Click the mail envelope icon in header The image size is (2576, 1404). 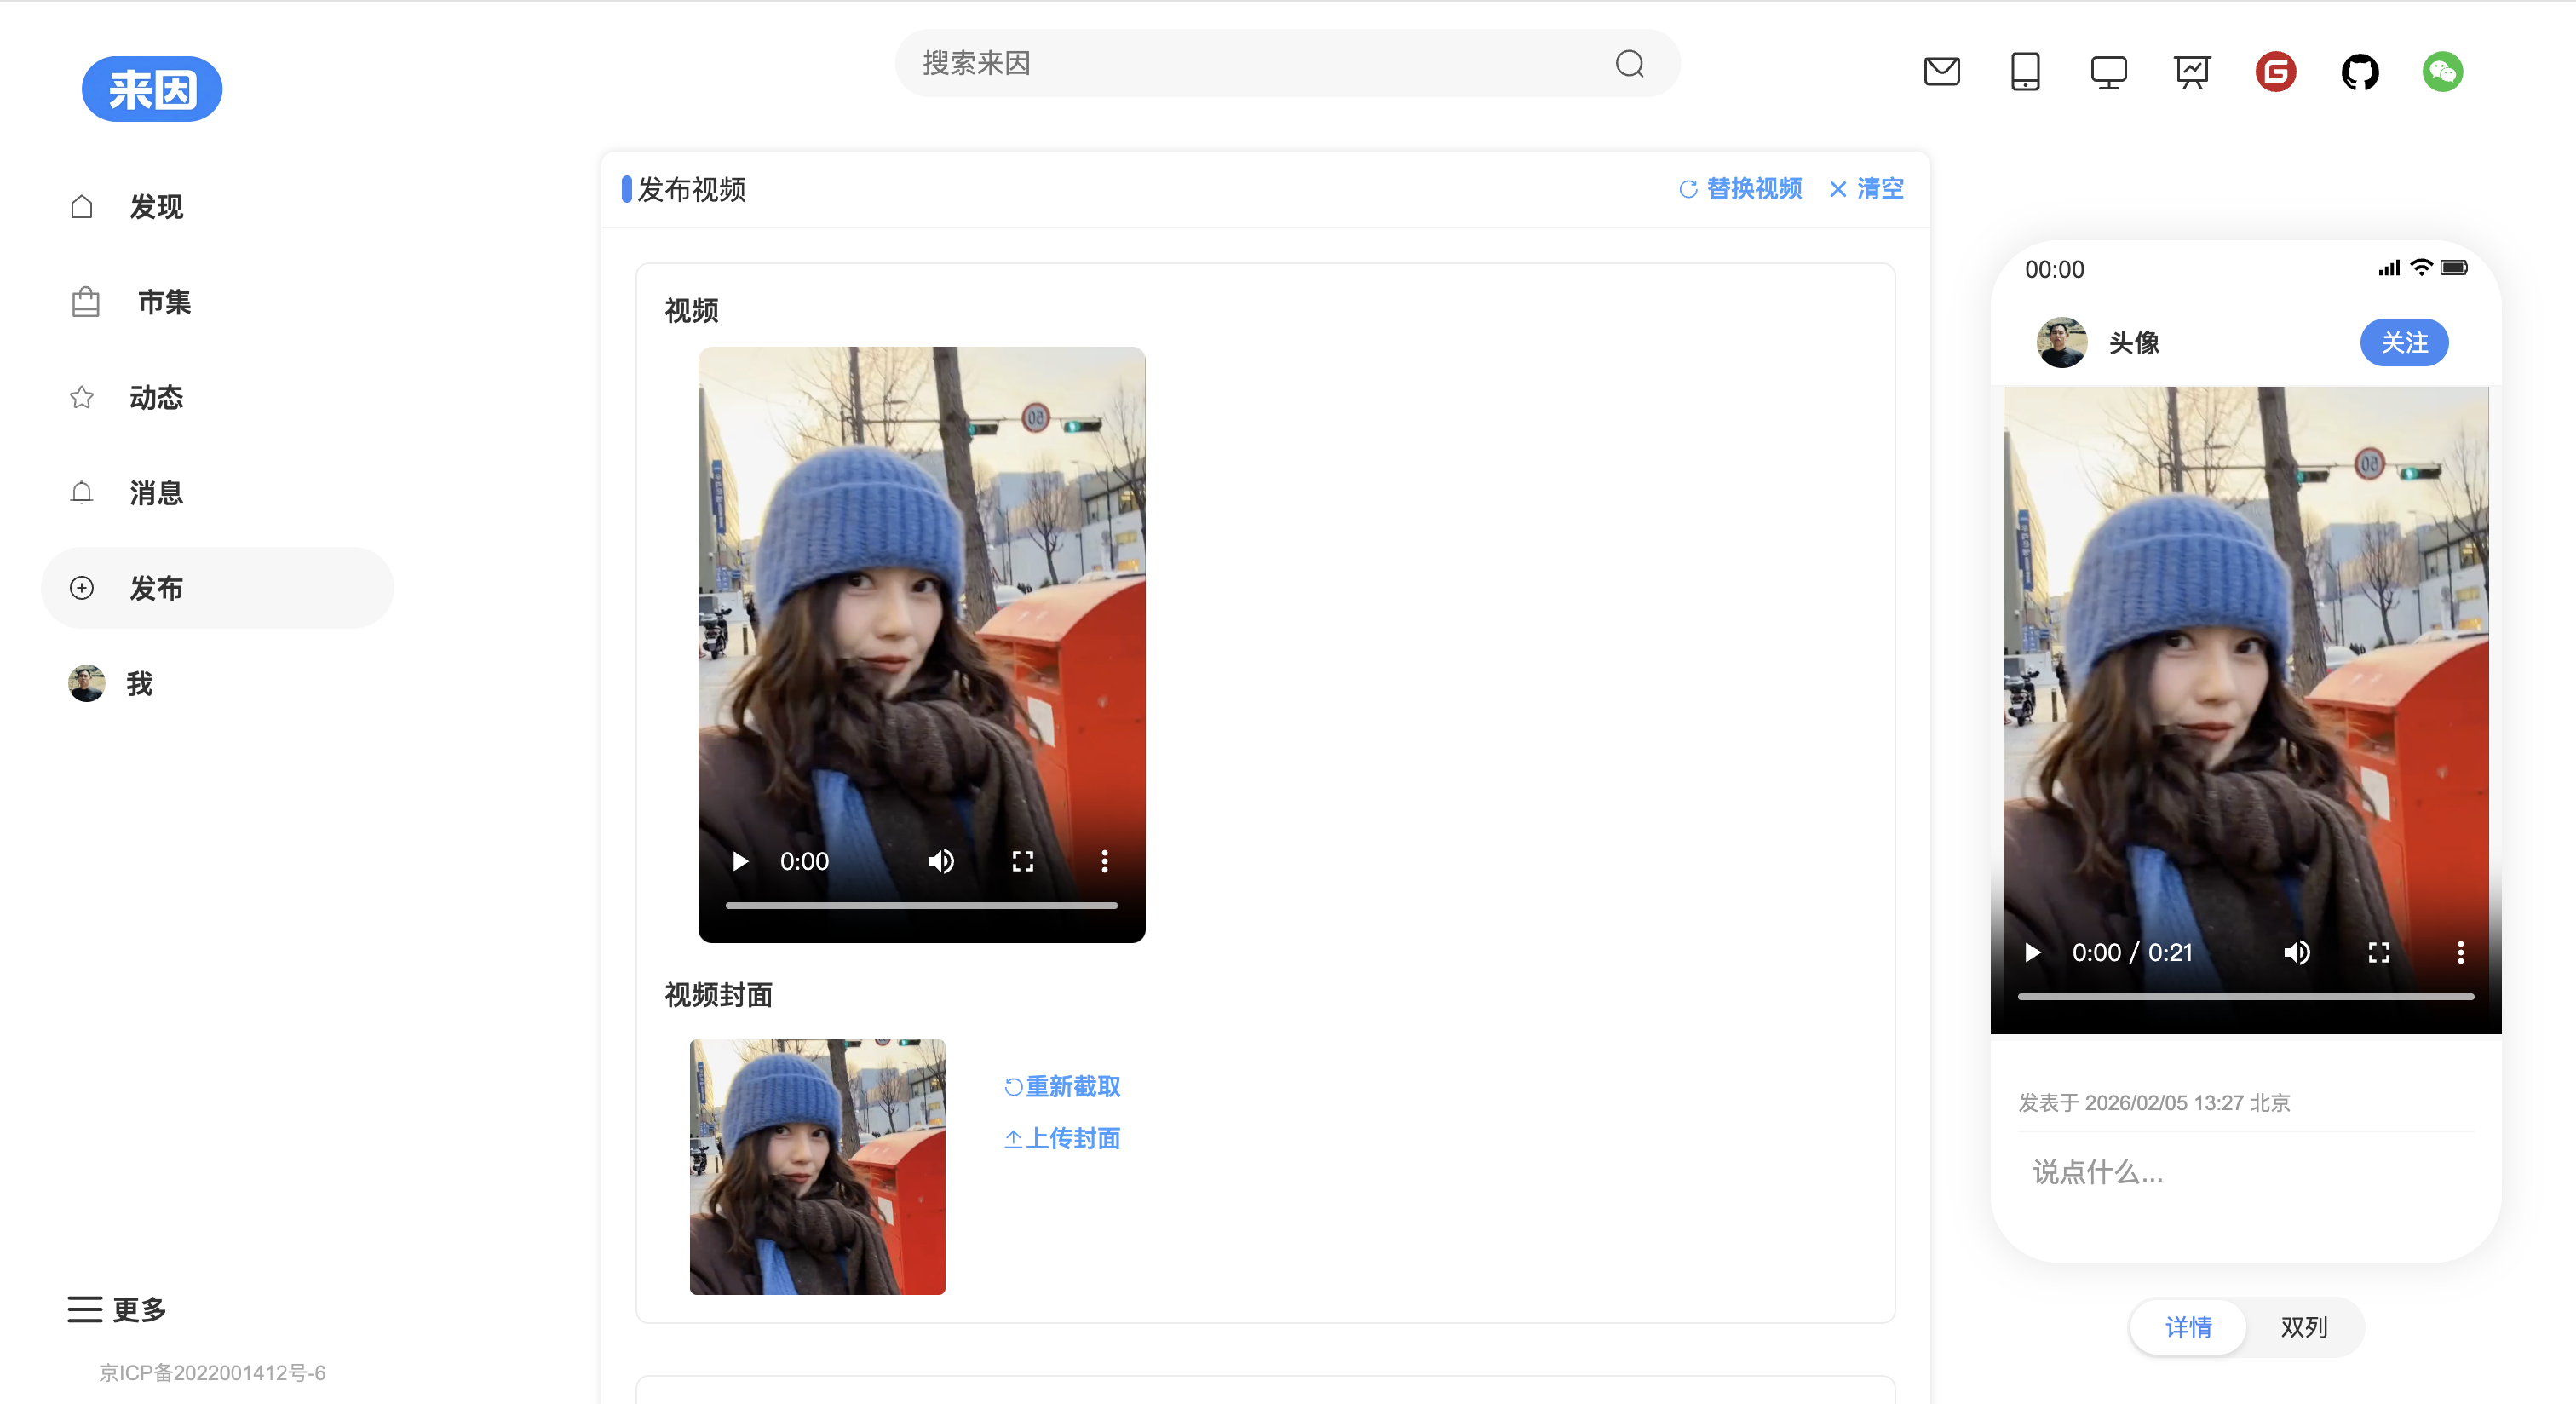pos(1941,72)
